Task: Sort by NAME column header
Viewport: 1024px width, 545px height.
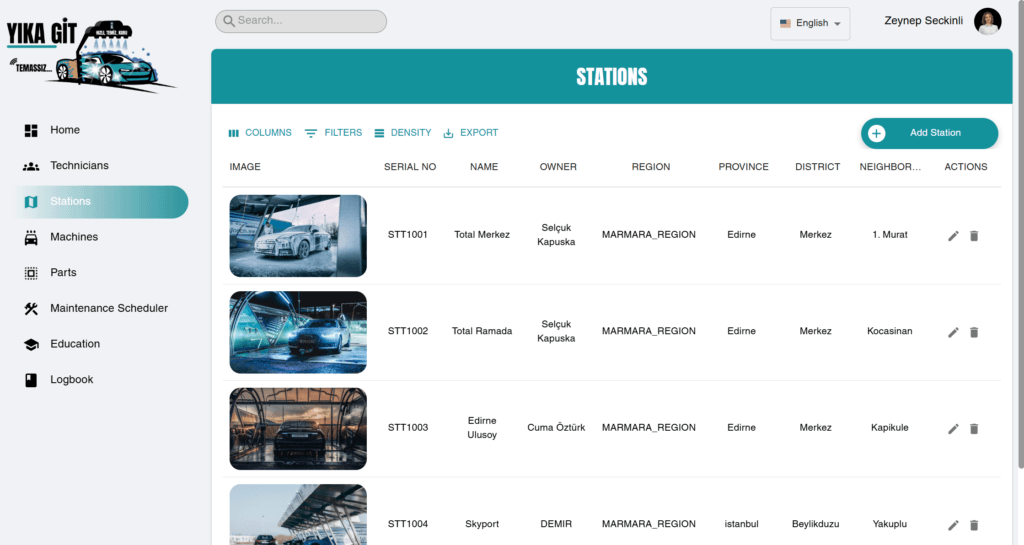Action: tap(484, 167)
